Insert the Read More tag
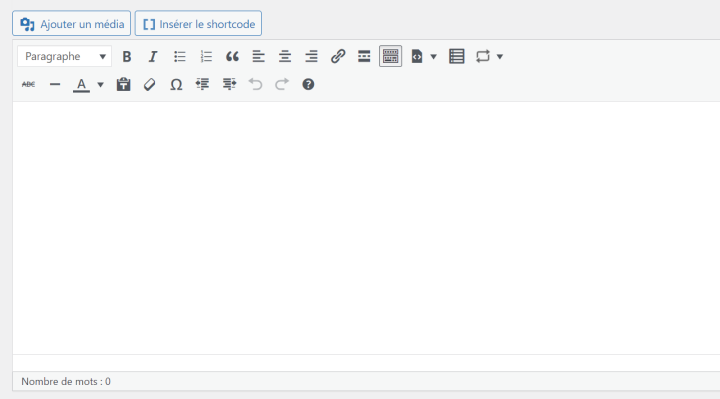 pyautogui.click(x=364, y=56)
